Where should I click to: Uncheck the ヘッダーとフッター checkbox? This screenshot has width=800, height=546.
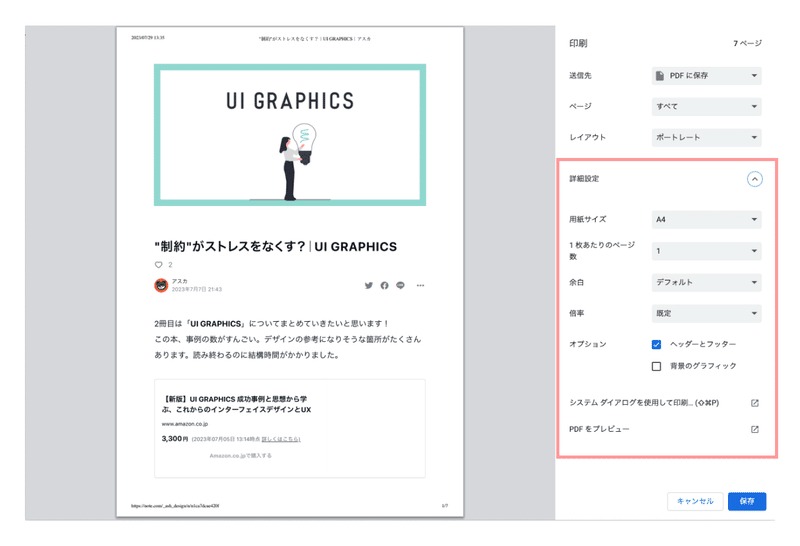tap(656, 344)
